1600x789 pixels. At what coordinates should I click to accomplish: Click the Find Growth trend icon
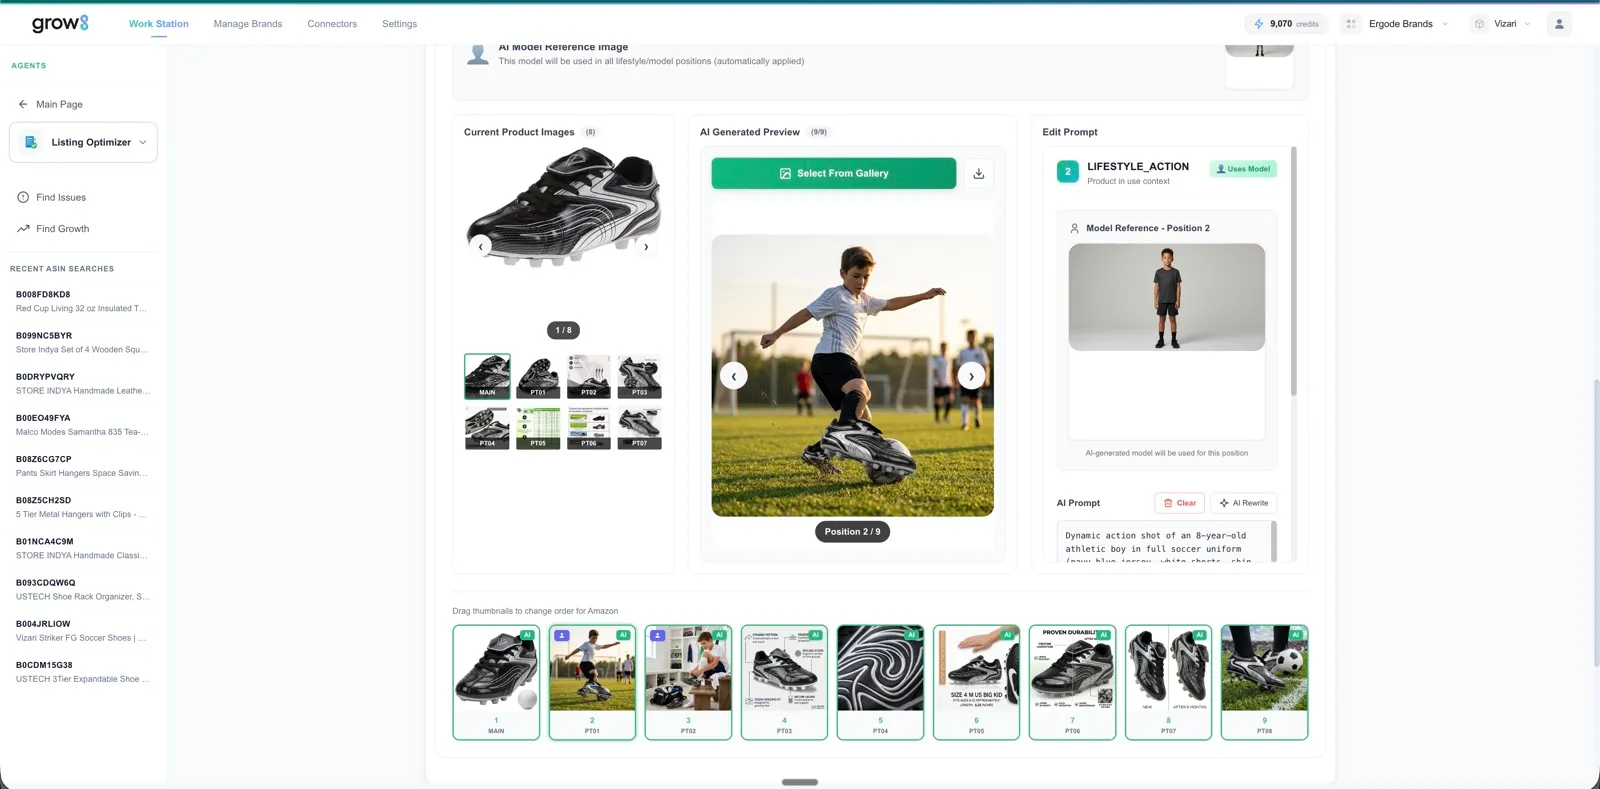click(23, 229)
